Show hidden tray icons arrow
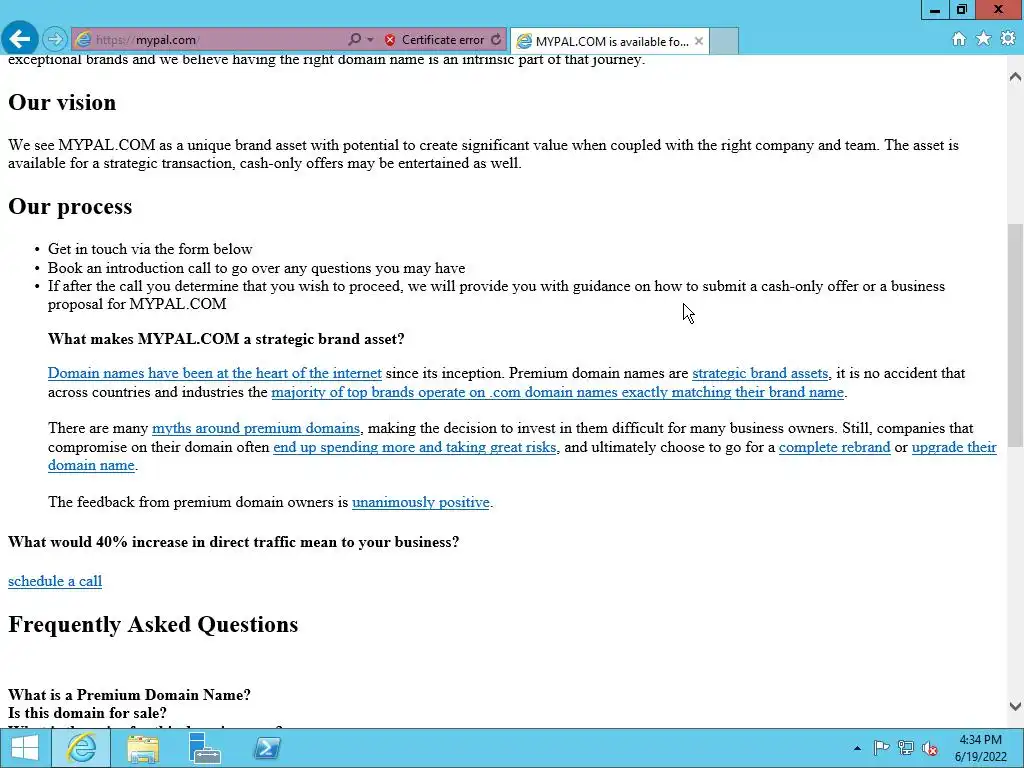Image resolution: width=1024 pixels, height=768 pixels. (x=857, y=748)
